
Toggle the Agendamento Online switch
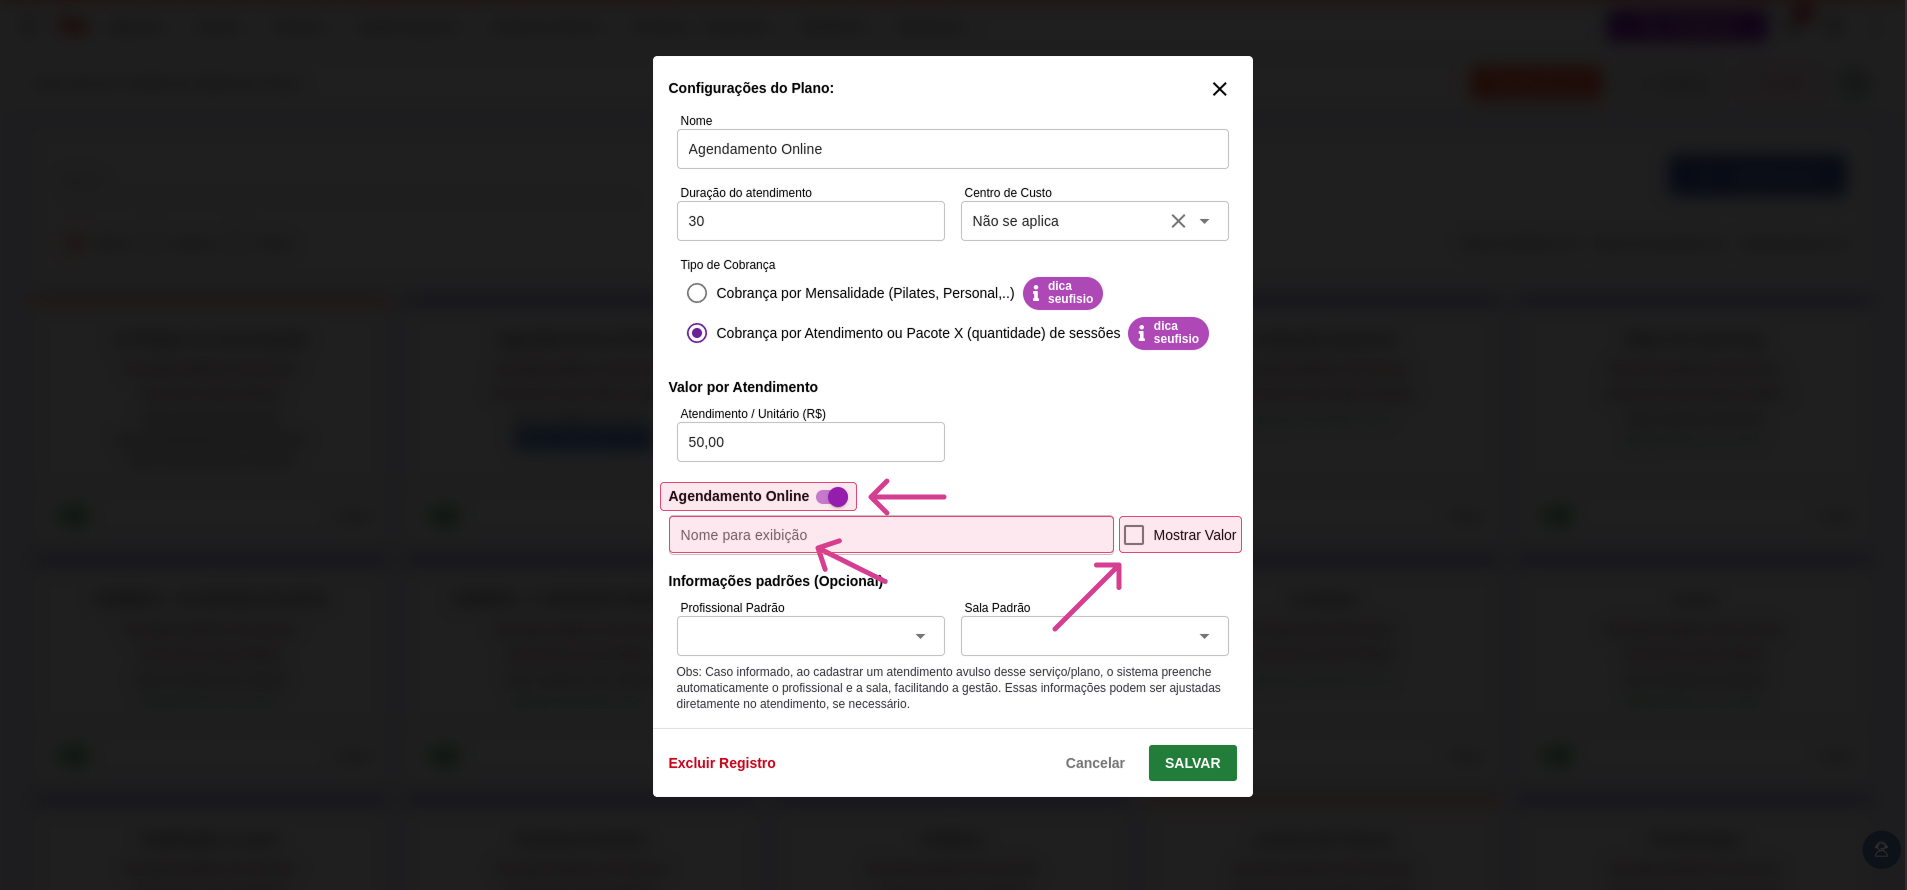pos(832,496)
